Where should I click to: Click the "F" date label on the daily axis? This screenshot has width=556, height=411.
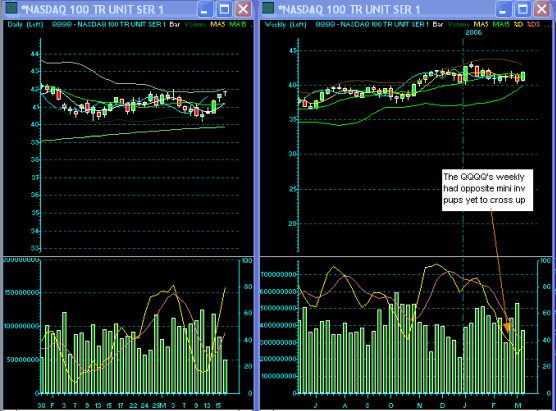pyautogui.click(x=52, y=405)
